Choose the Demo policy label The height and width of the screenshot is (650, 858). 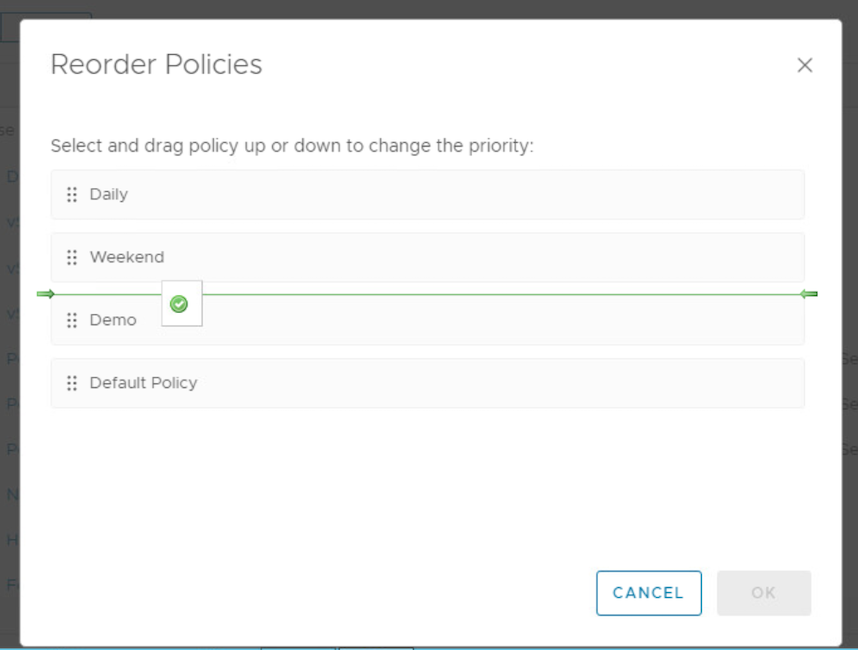point(113,320)
